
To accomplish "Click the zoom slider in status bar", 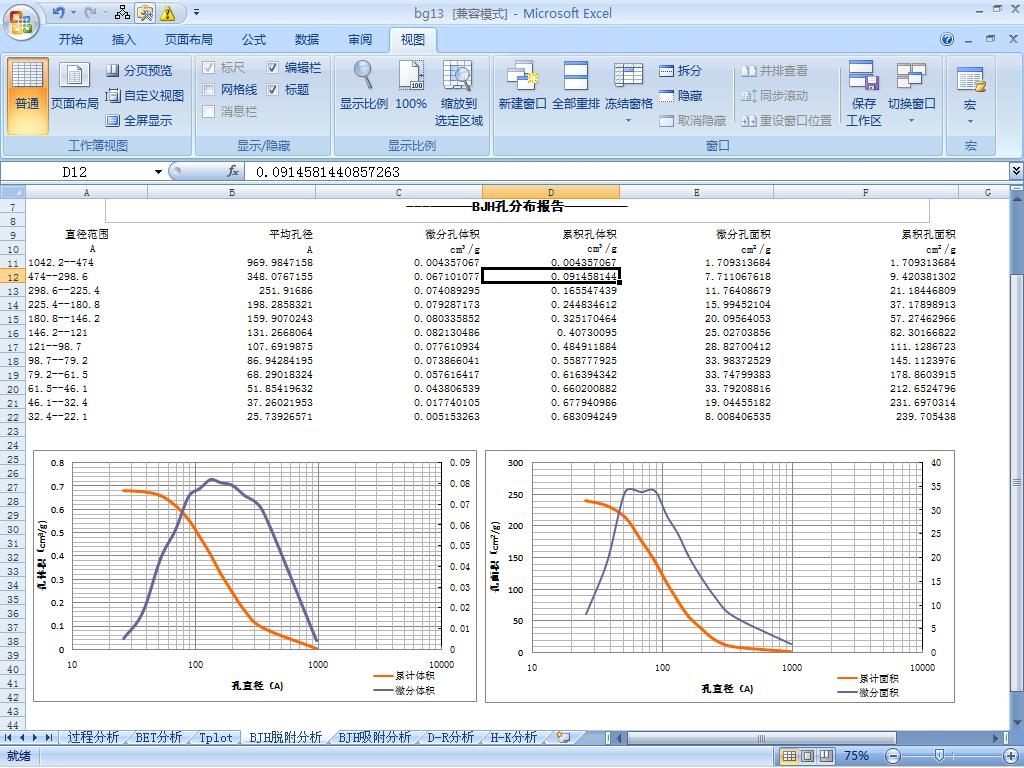I will [x=938, y=756].
